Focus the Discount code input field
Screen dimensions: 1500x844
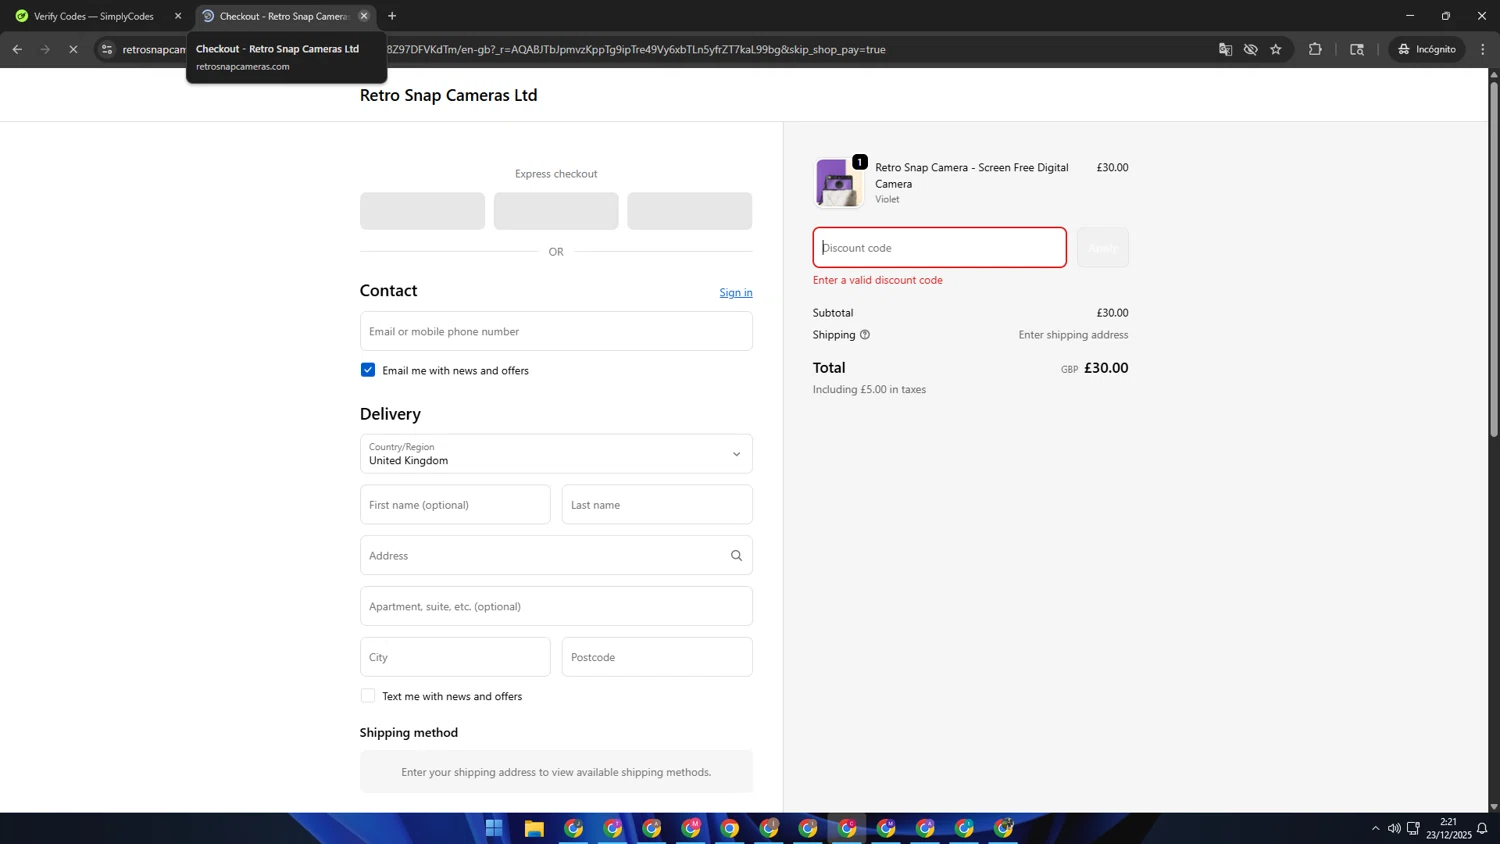click(x=939, y=248)
